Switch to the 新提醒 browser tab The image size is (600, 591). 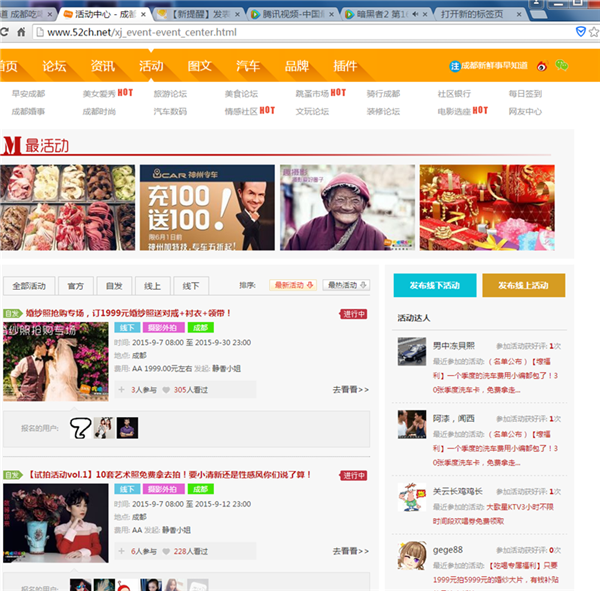coord(199,15)
